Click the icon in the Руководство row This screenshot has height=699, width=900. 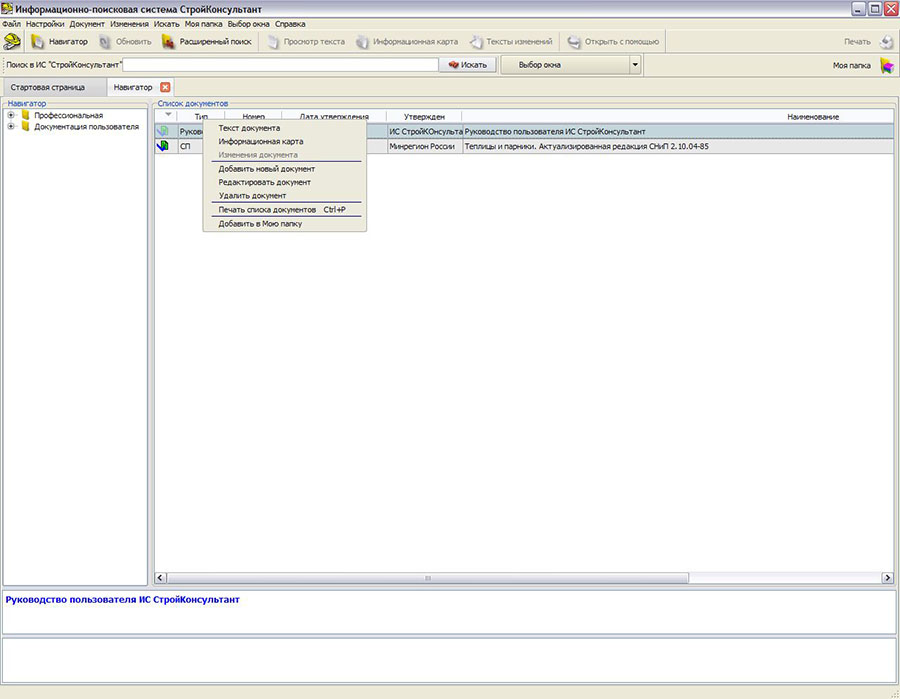click(162, 131)
